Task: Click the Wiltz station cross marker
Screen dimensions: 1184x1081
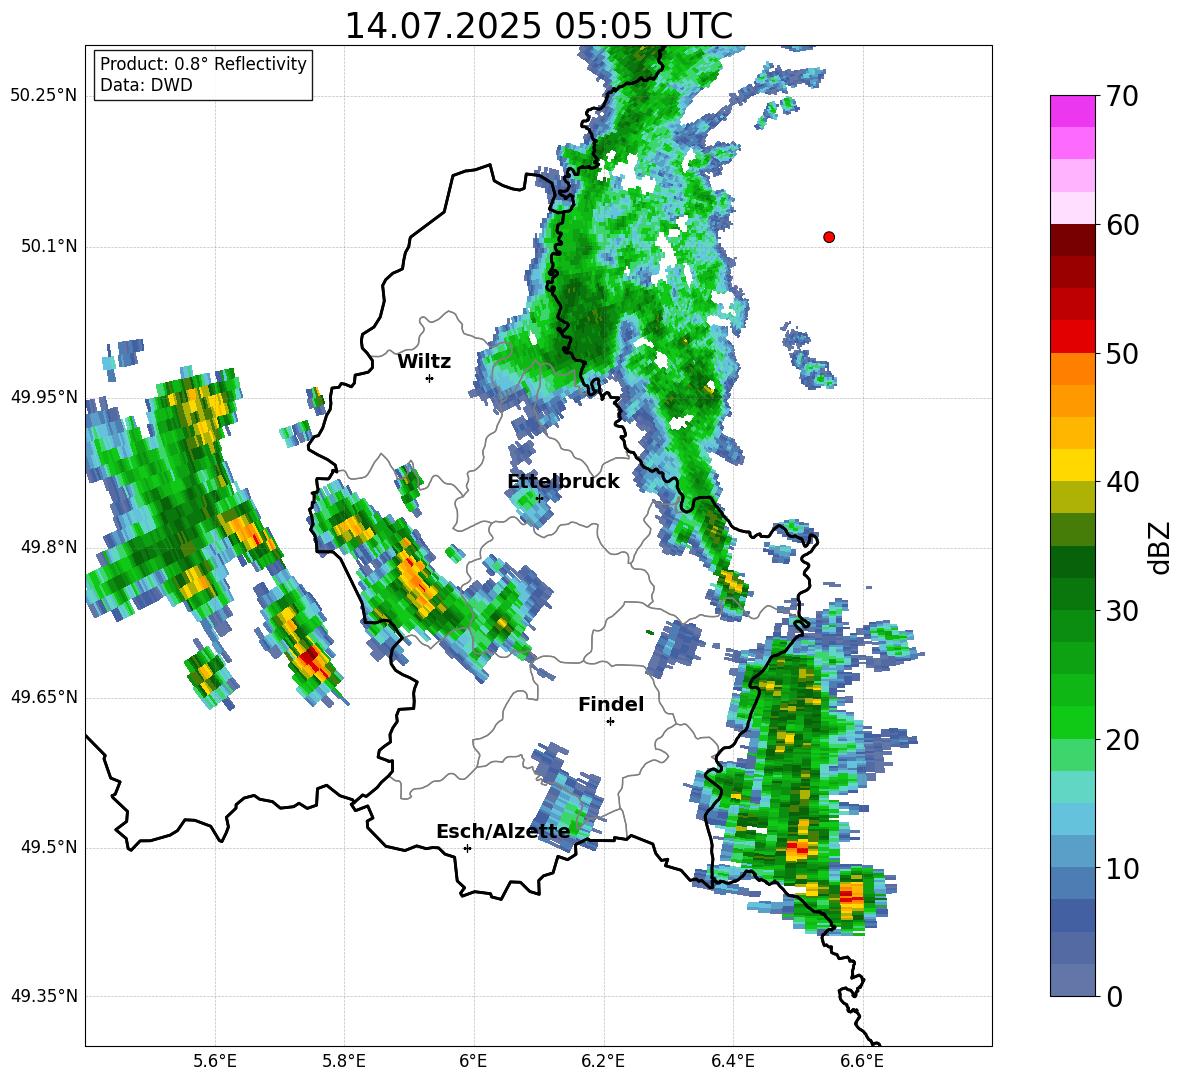Action: (430, 378)
